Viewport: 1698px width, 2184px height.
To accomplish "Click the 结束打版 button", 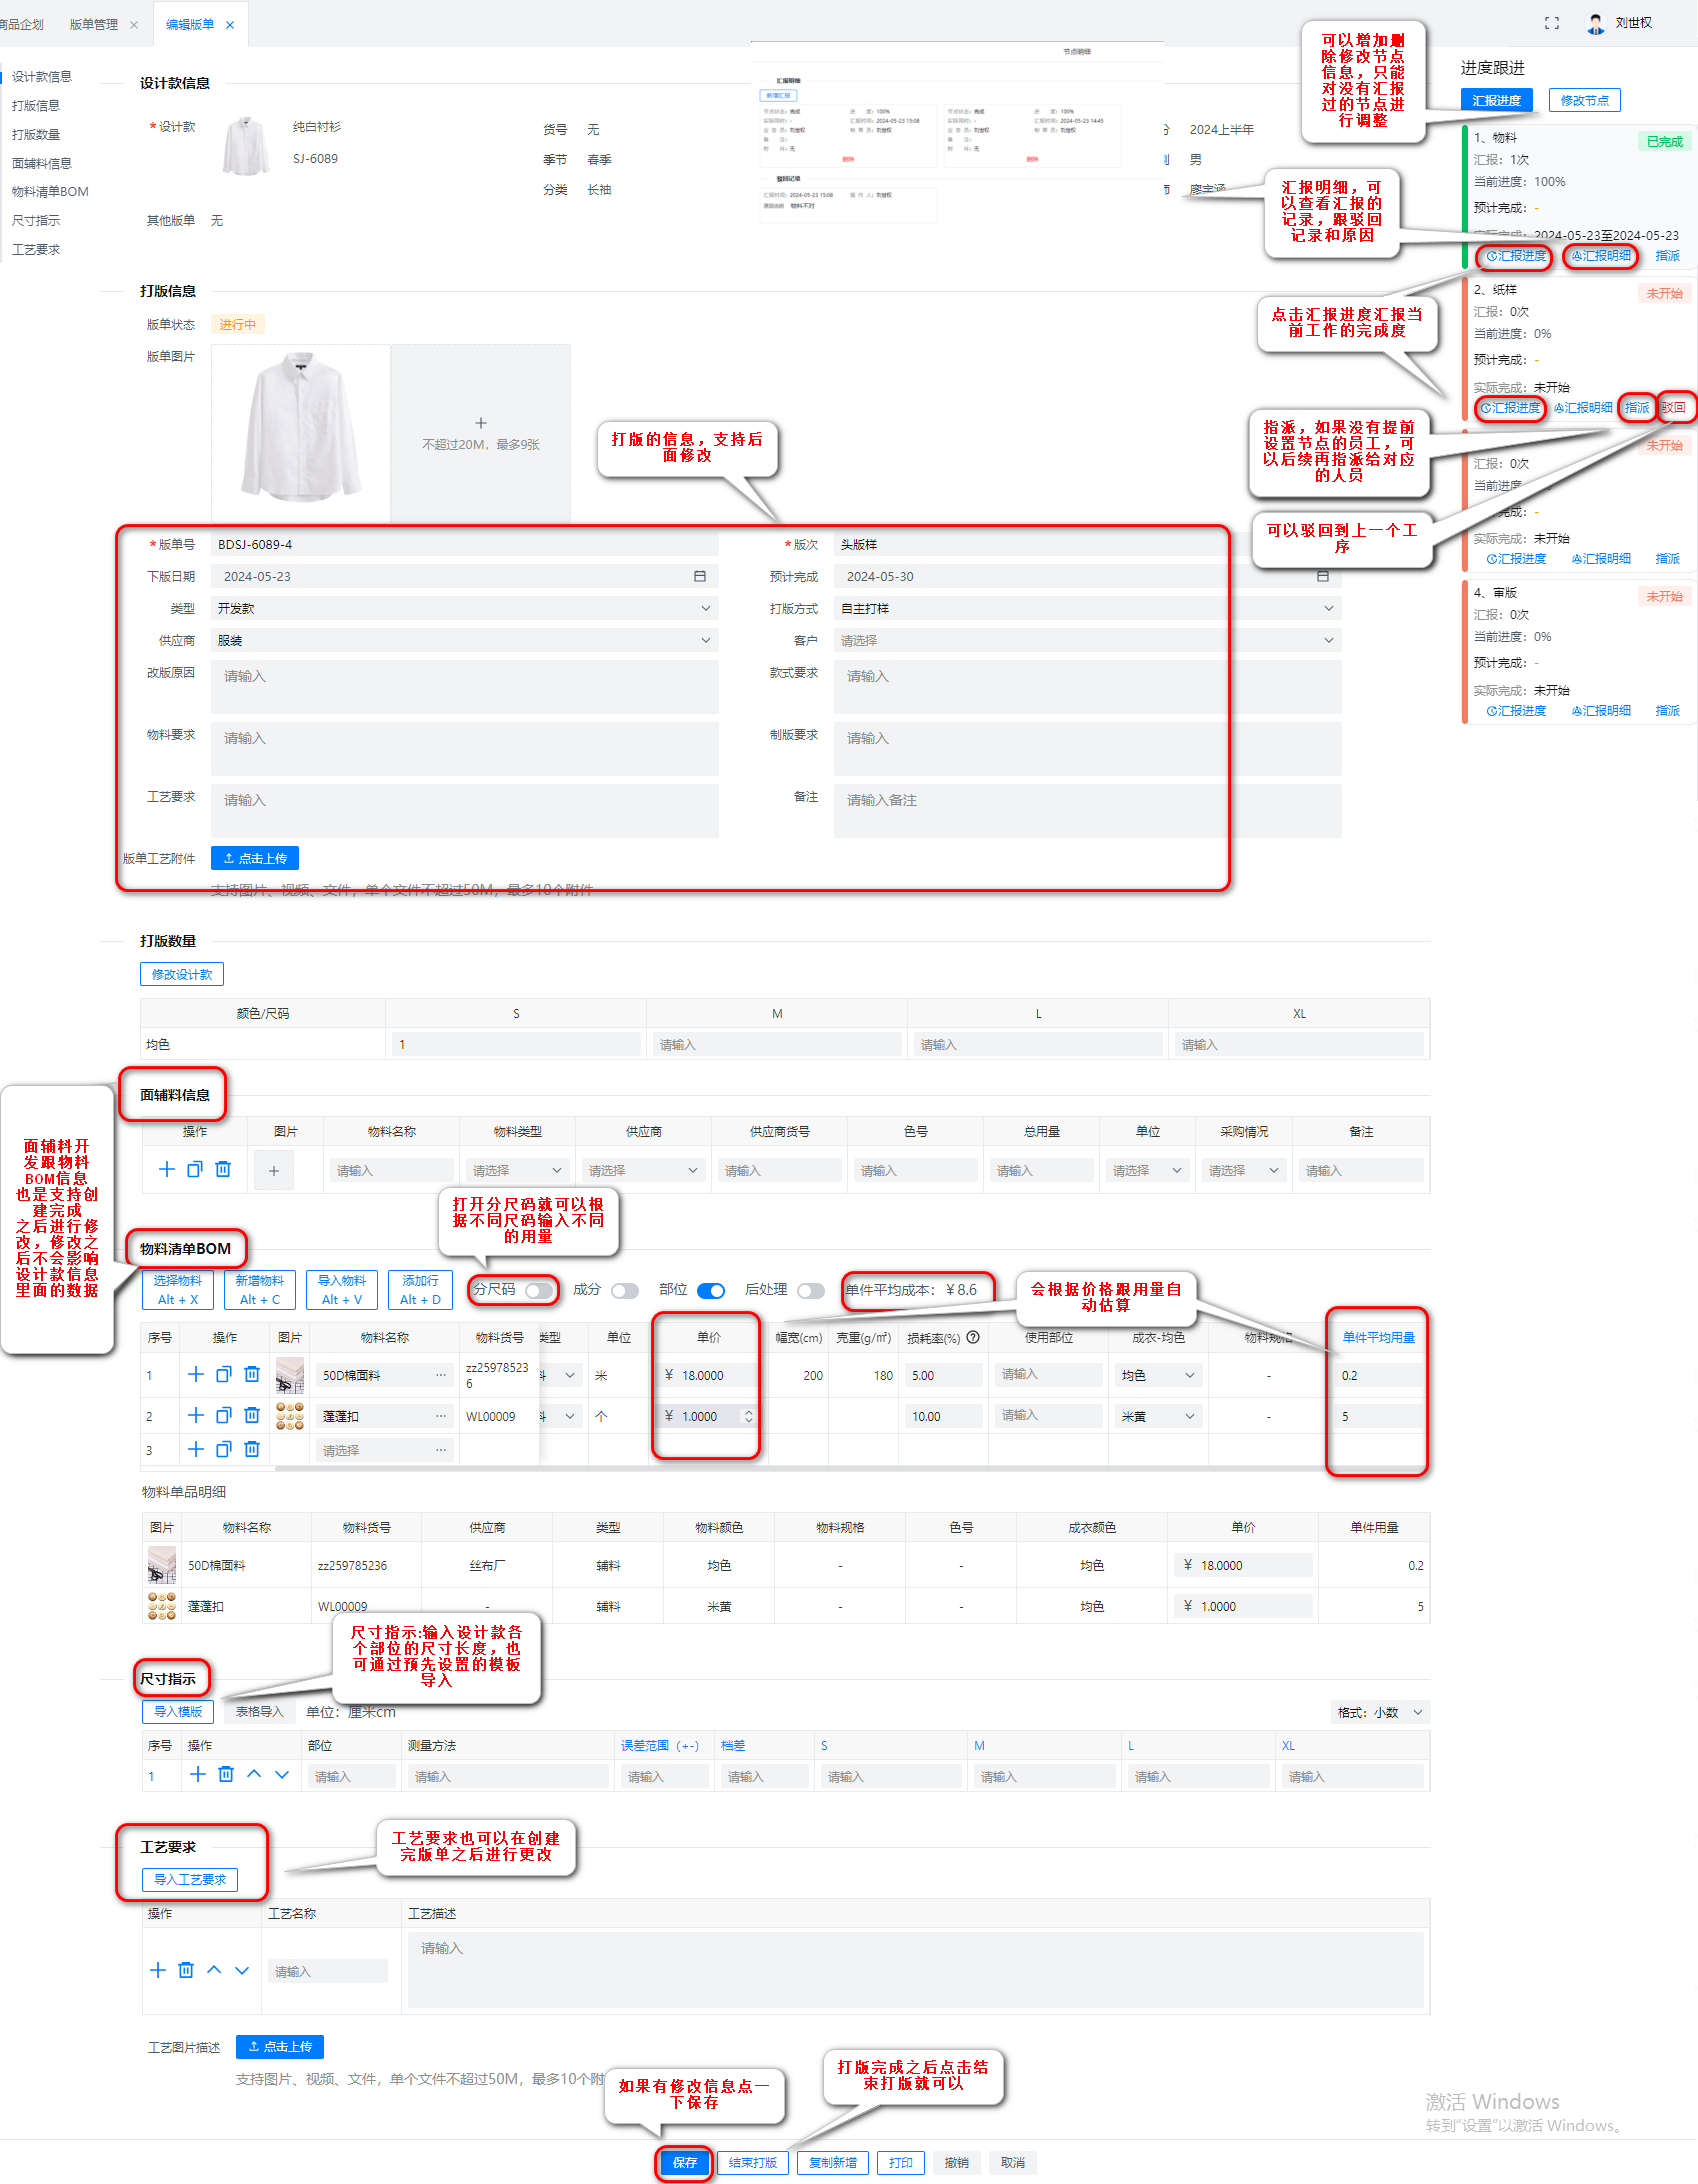I will (752, 2162).
